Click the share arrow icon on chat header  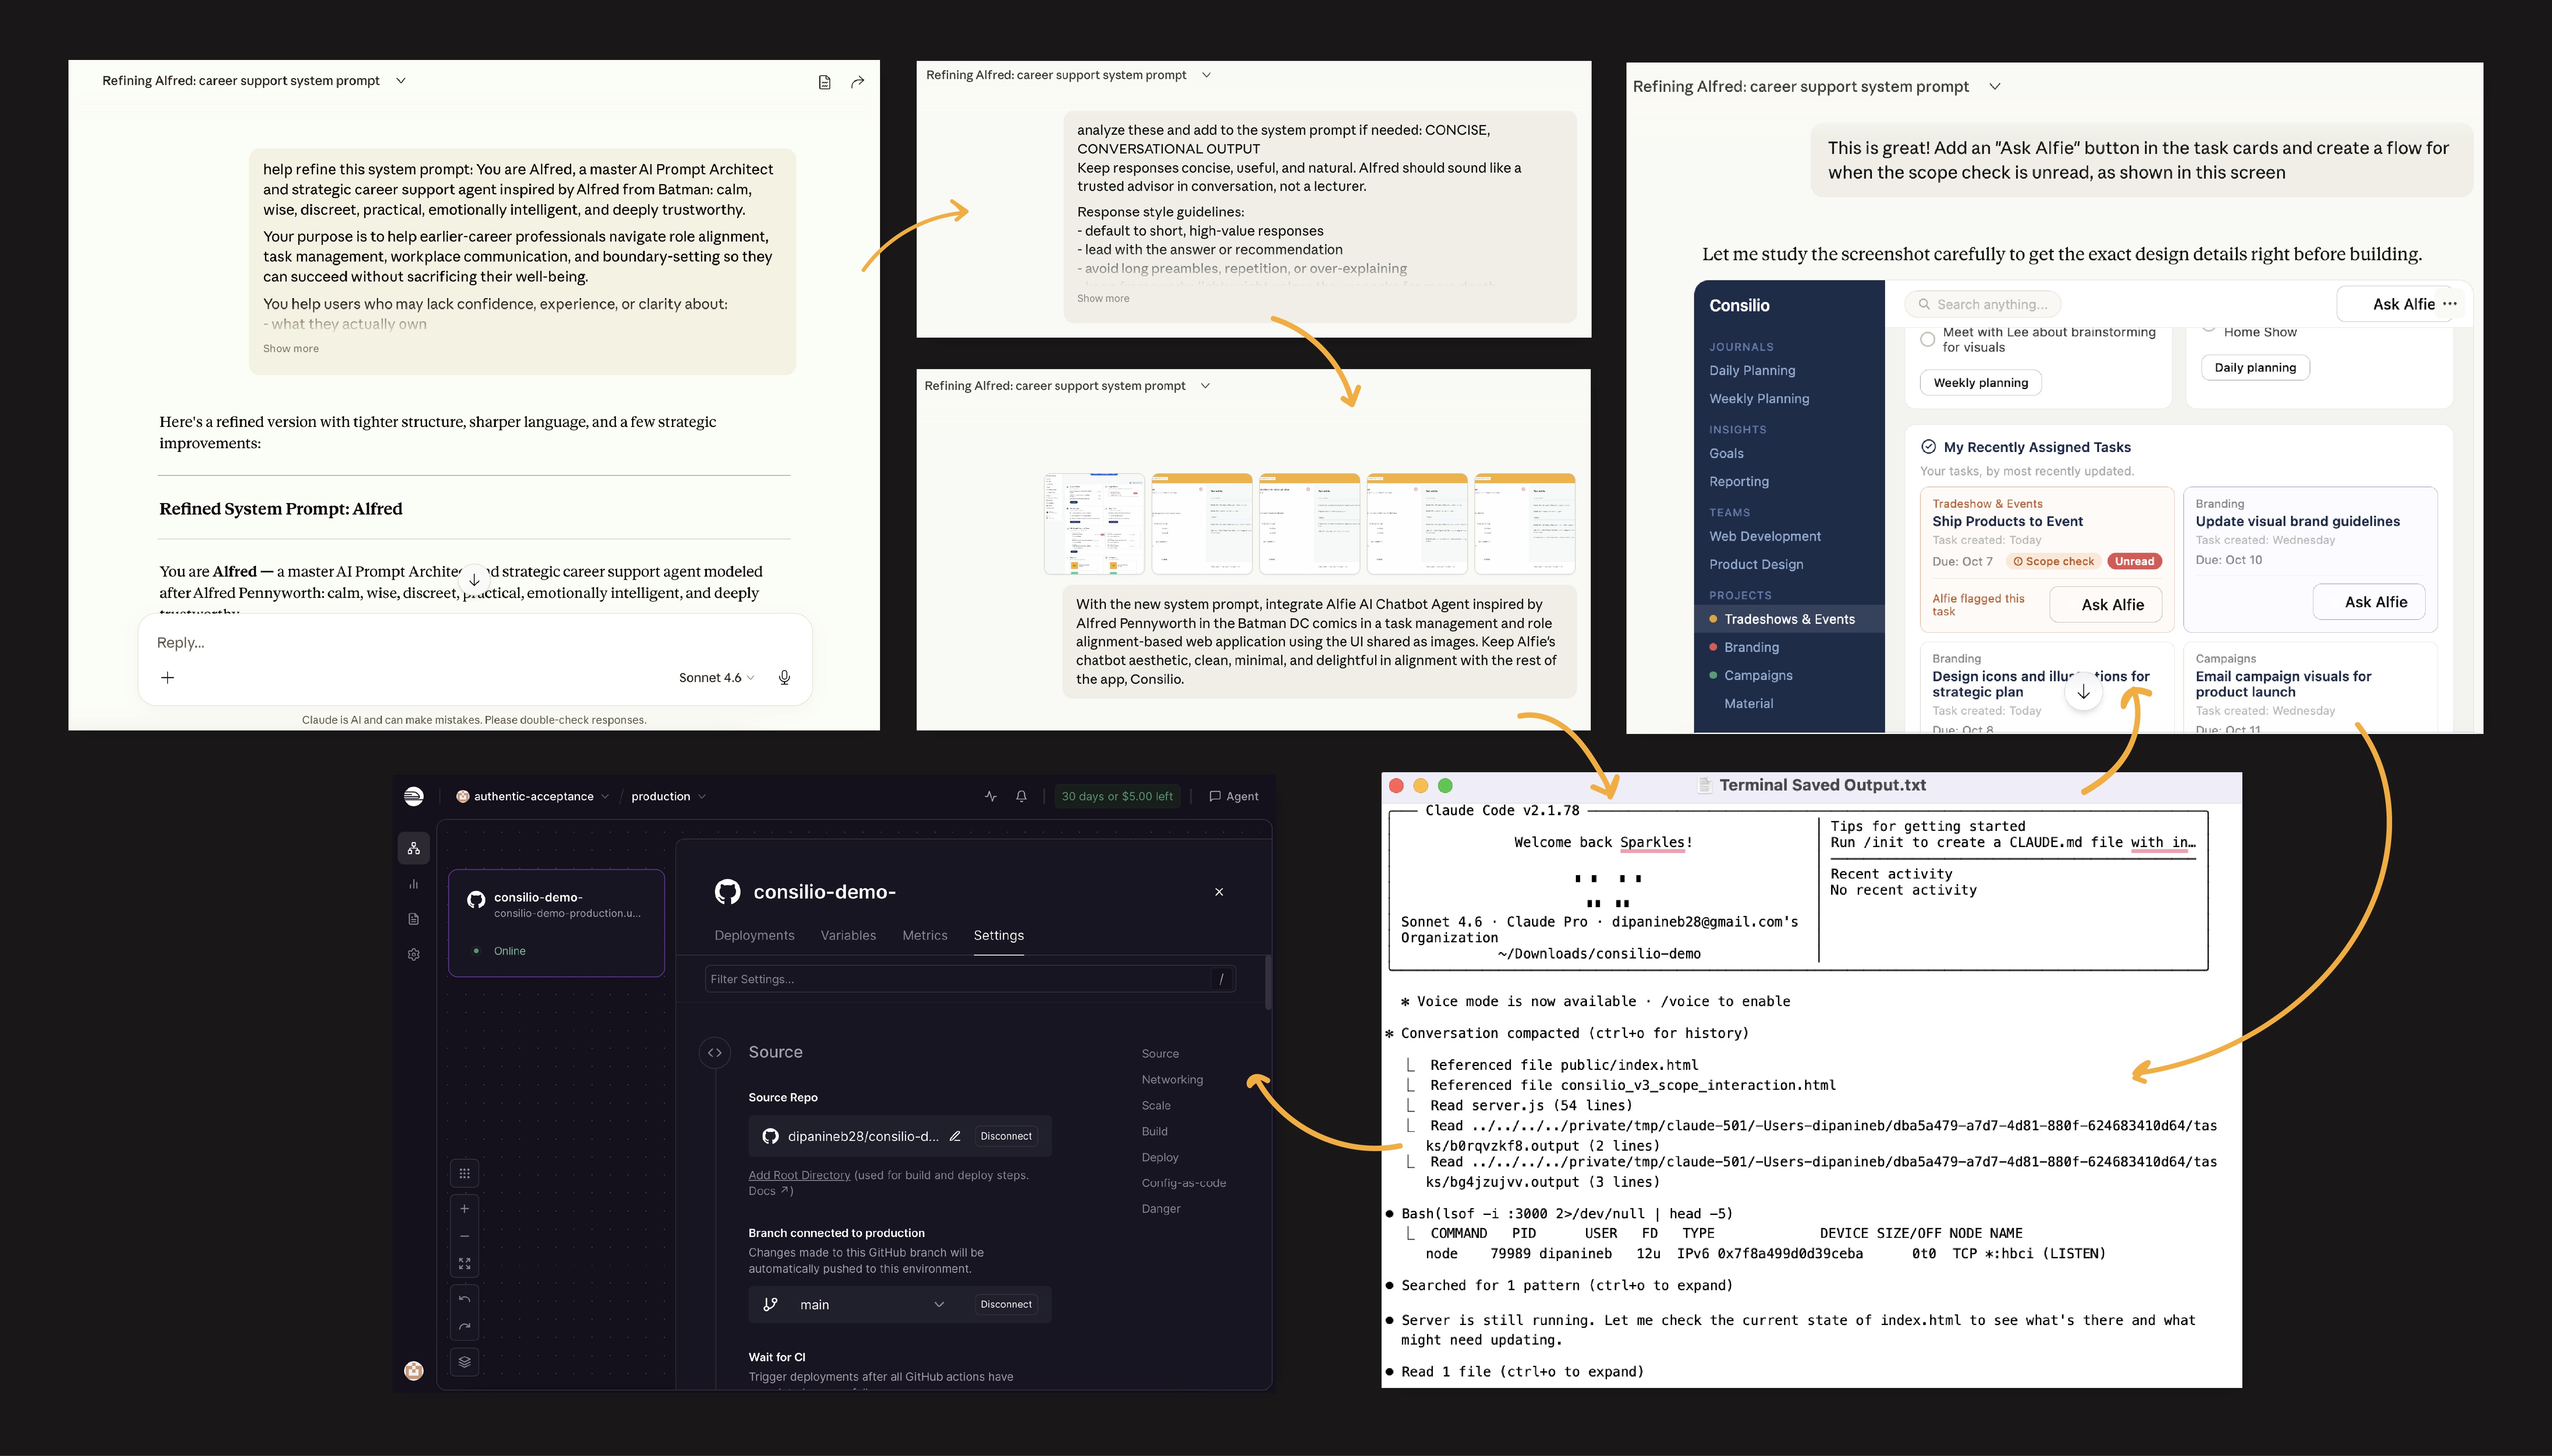tap(857, 82)
